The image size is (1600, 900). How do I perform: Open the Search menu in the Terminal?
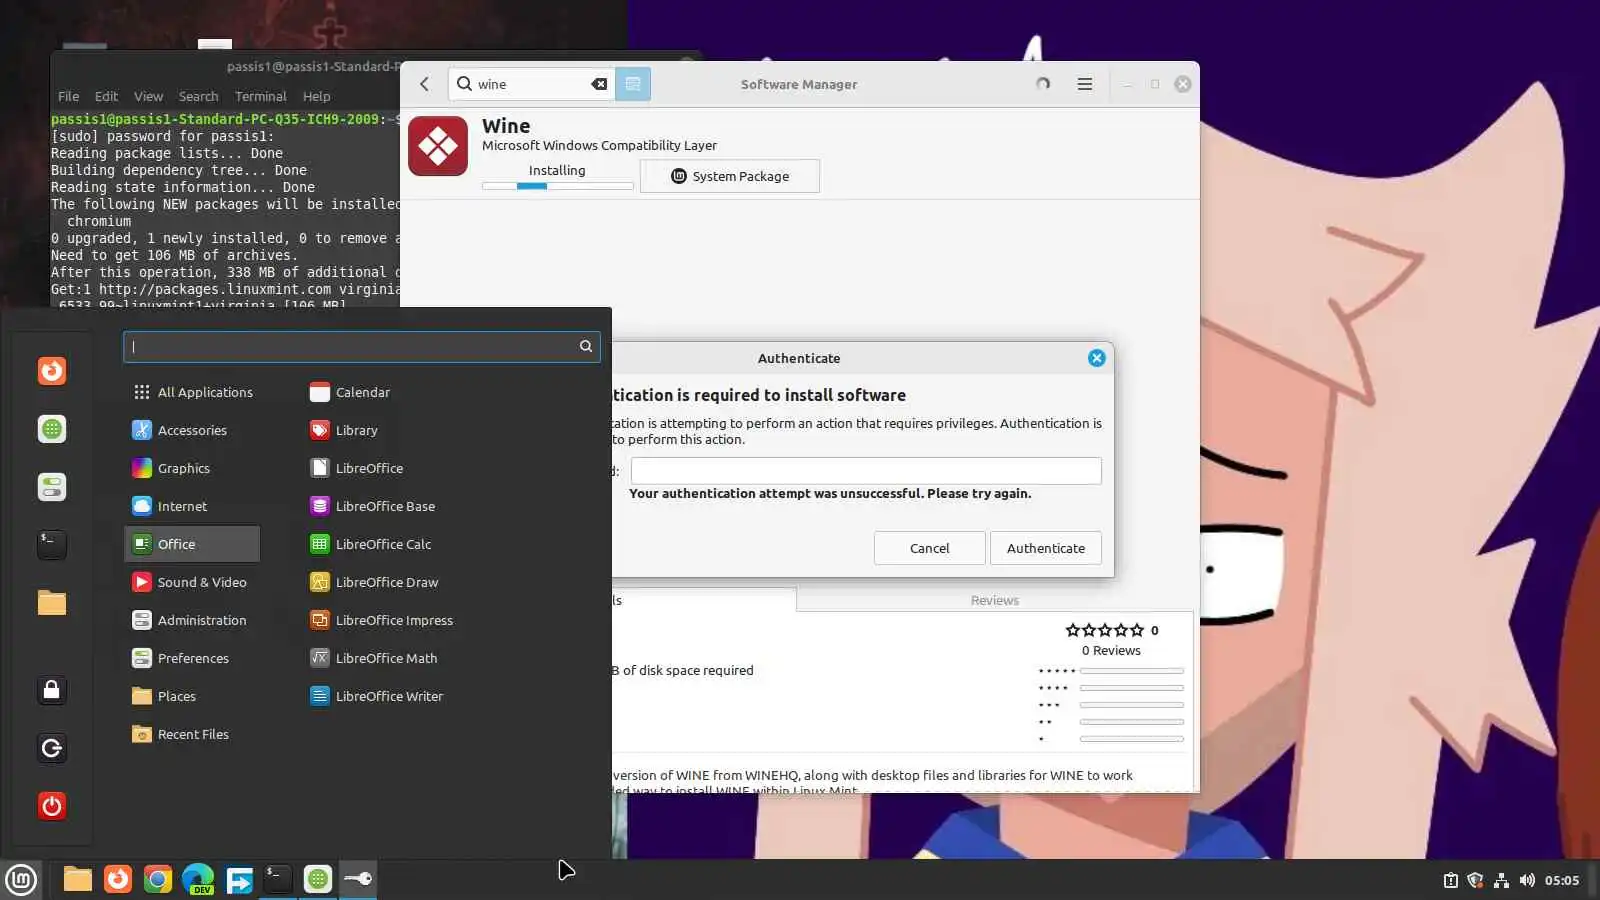pos(198,97)
